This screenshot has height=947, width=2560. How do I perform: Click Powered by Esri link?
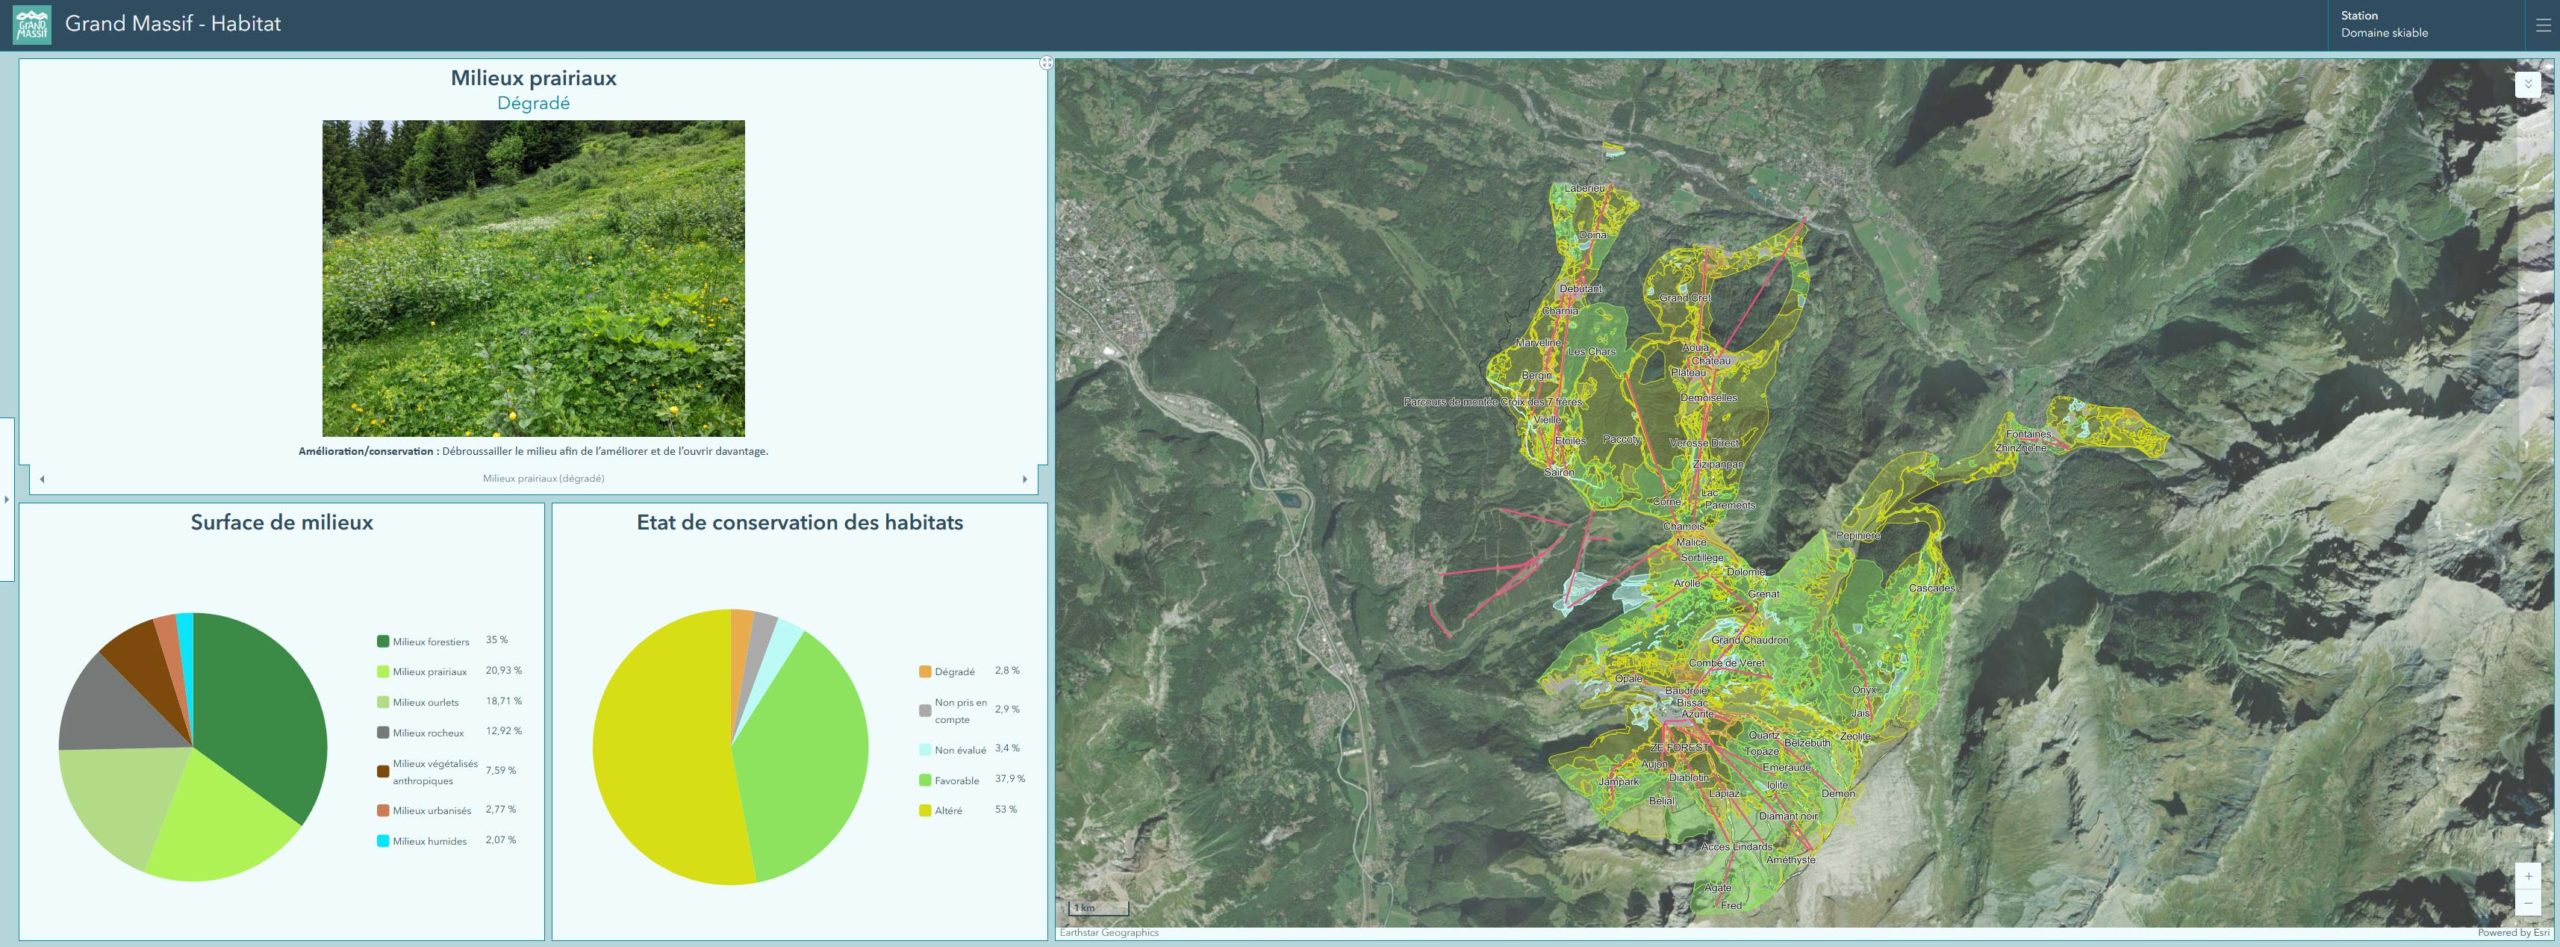point(2513,933)
